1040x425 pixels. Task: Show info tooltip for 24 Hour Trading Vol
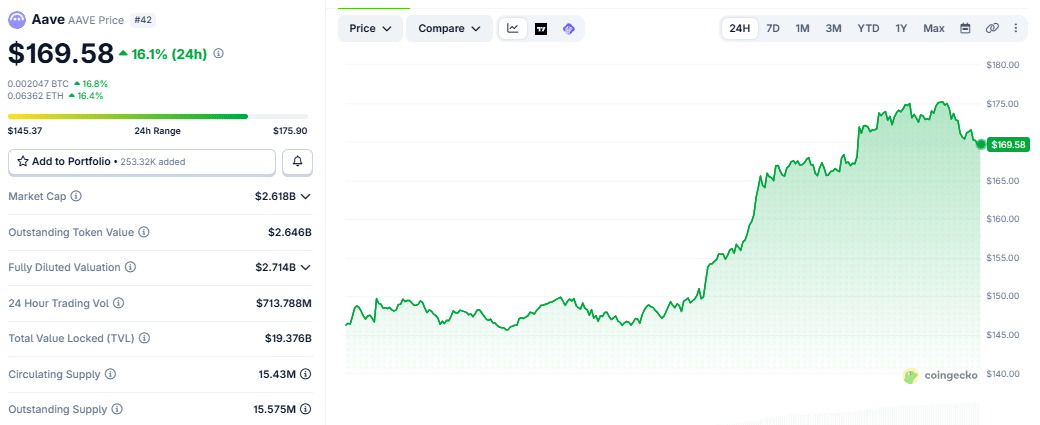click(x=119, y=303)
